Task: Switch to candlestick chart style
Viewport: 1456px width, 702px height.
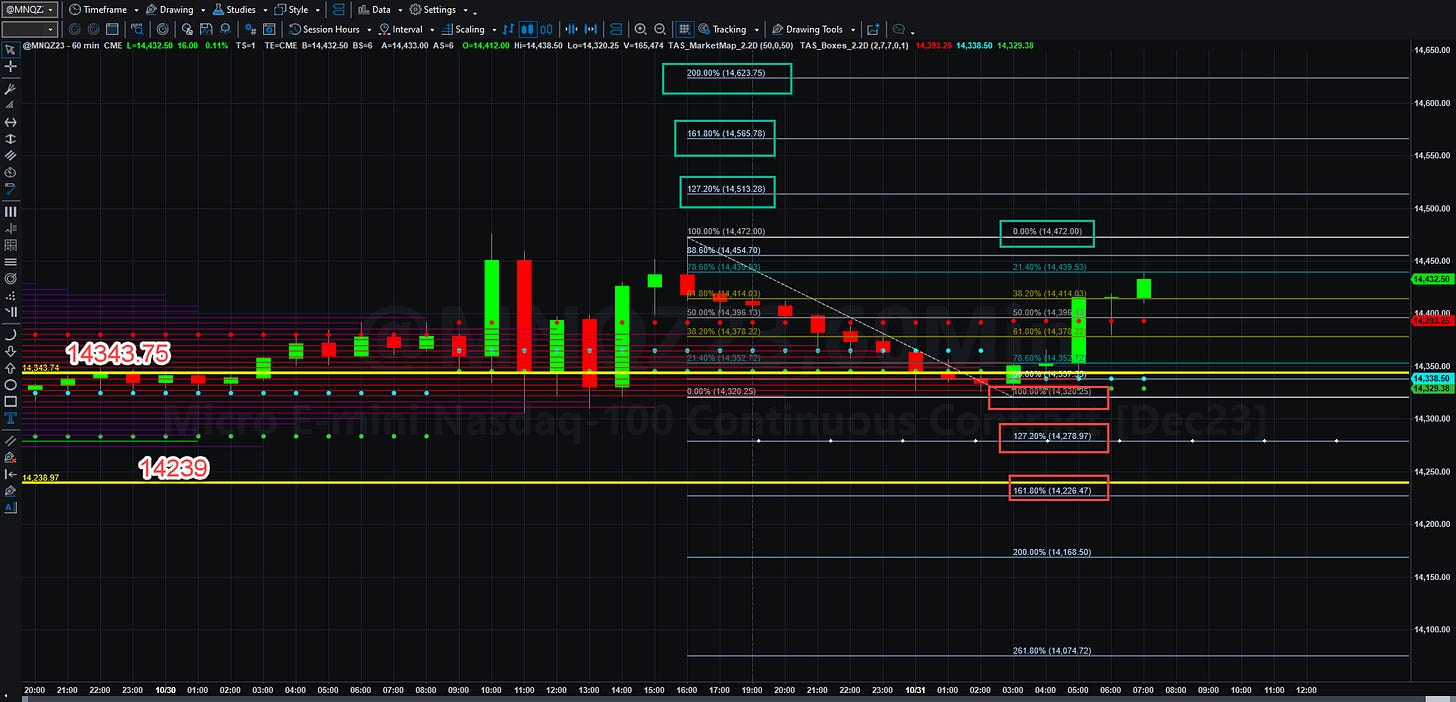Action: (x=528, y=30)
